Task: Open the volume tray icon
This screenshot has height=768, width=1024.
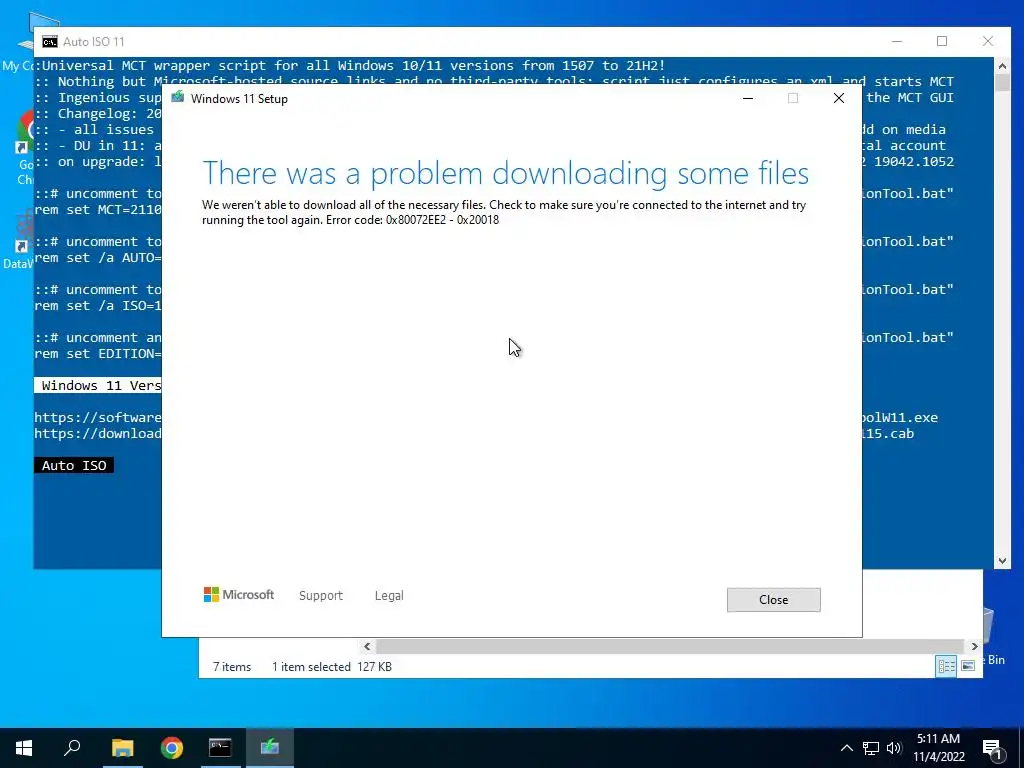Action: click(x=894, y=748)
